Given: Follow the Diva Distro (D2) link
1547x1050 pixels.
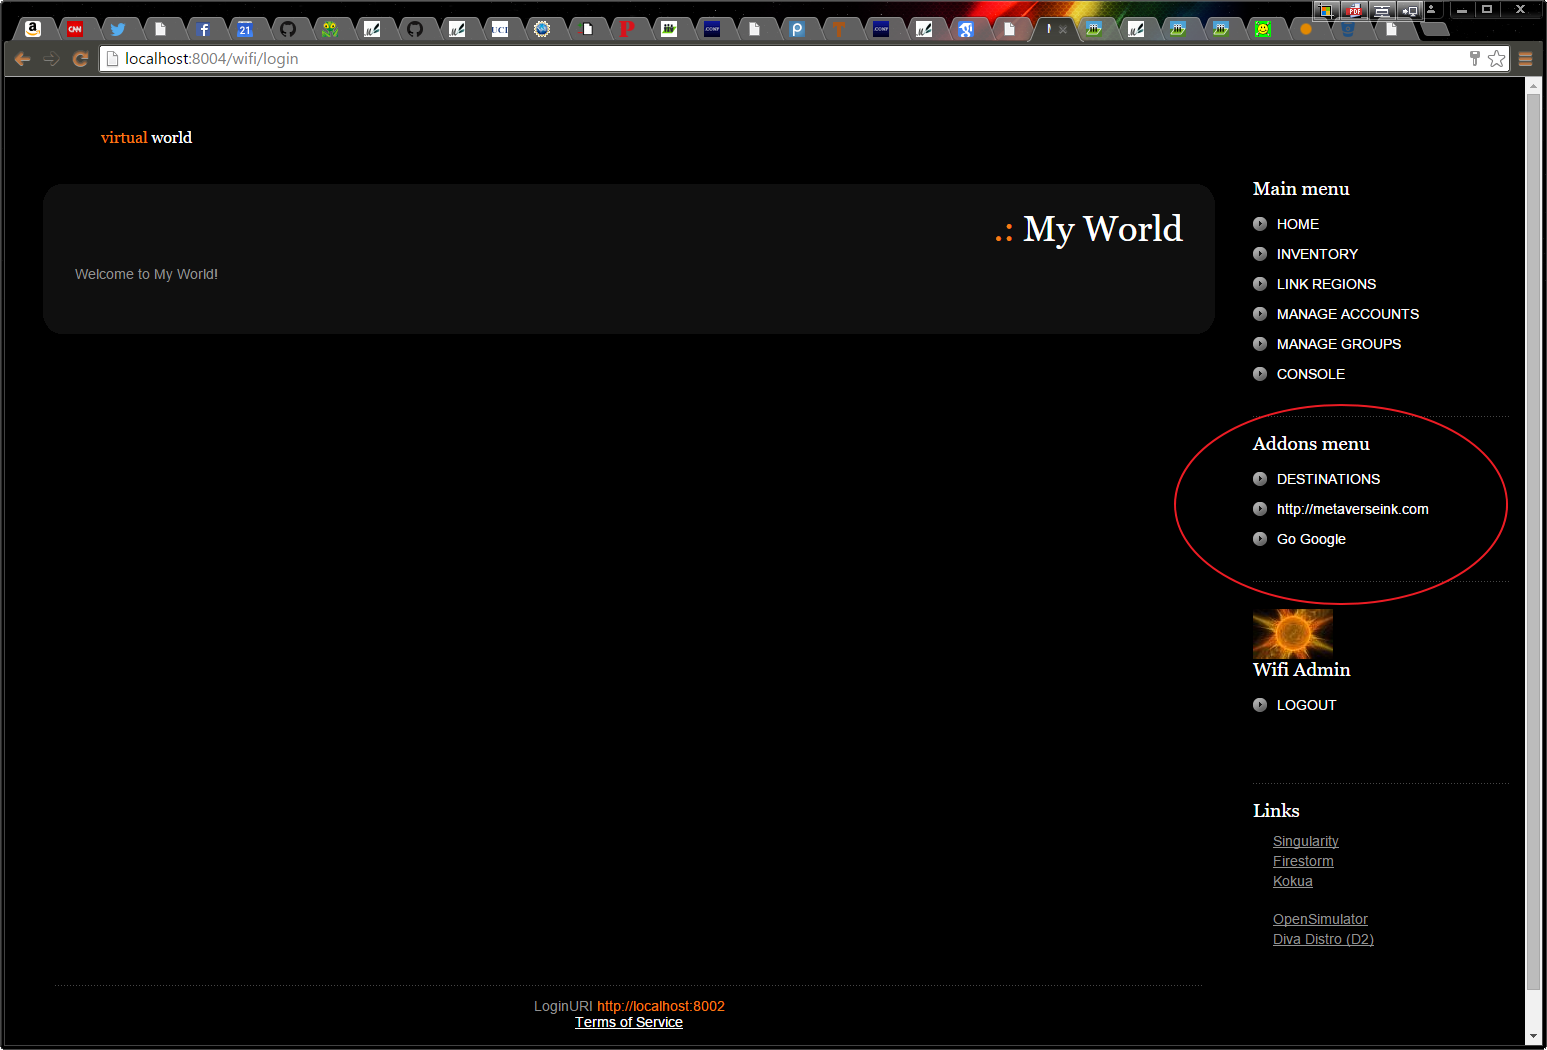Looking at the screenshot, I should [x=1323, y=939].
